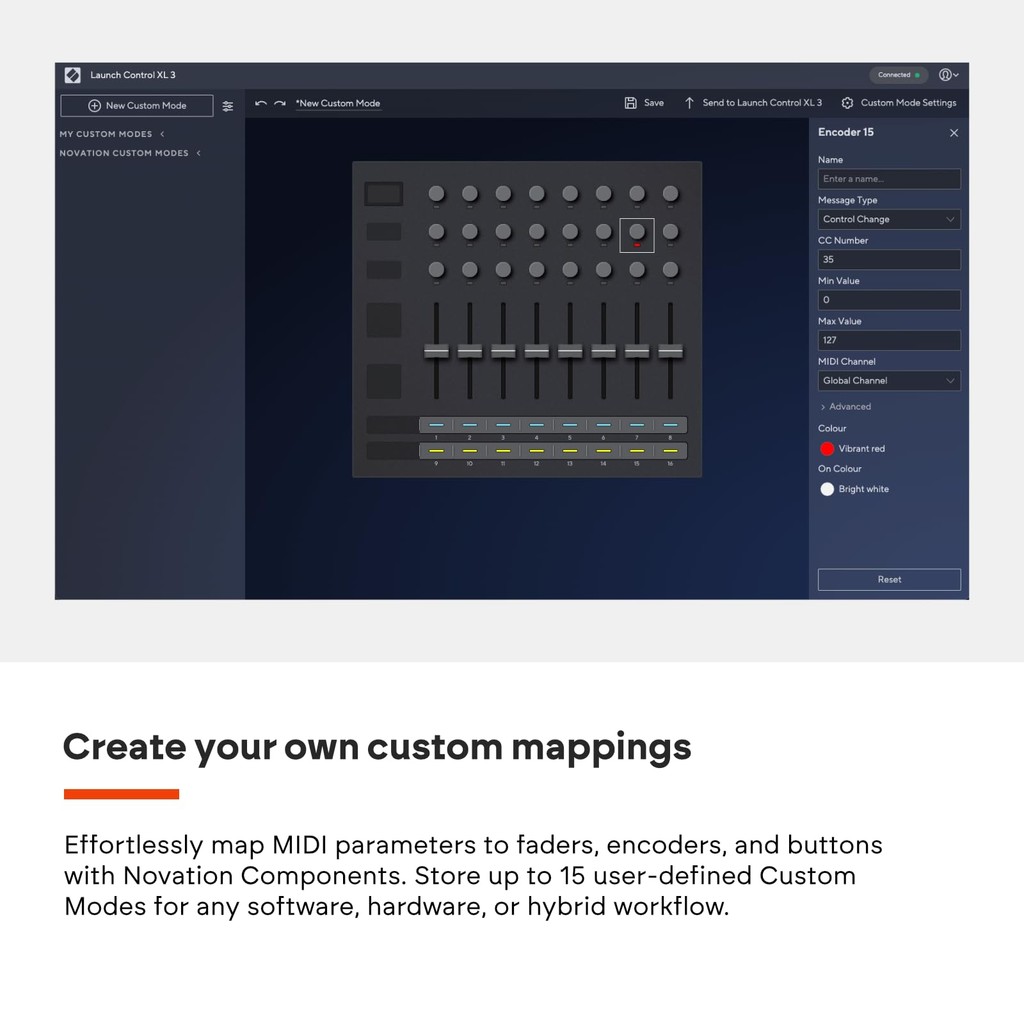Open the user account icon menu
This screenshot has width=1024, height=1024.
(948, 75)
